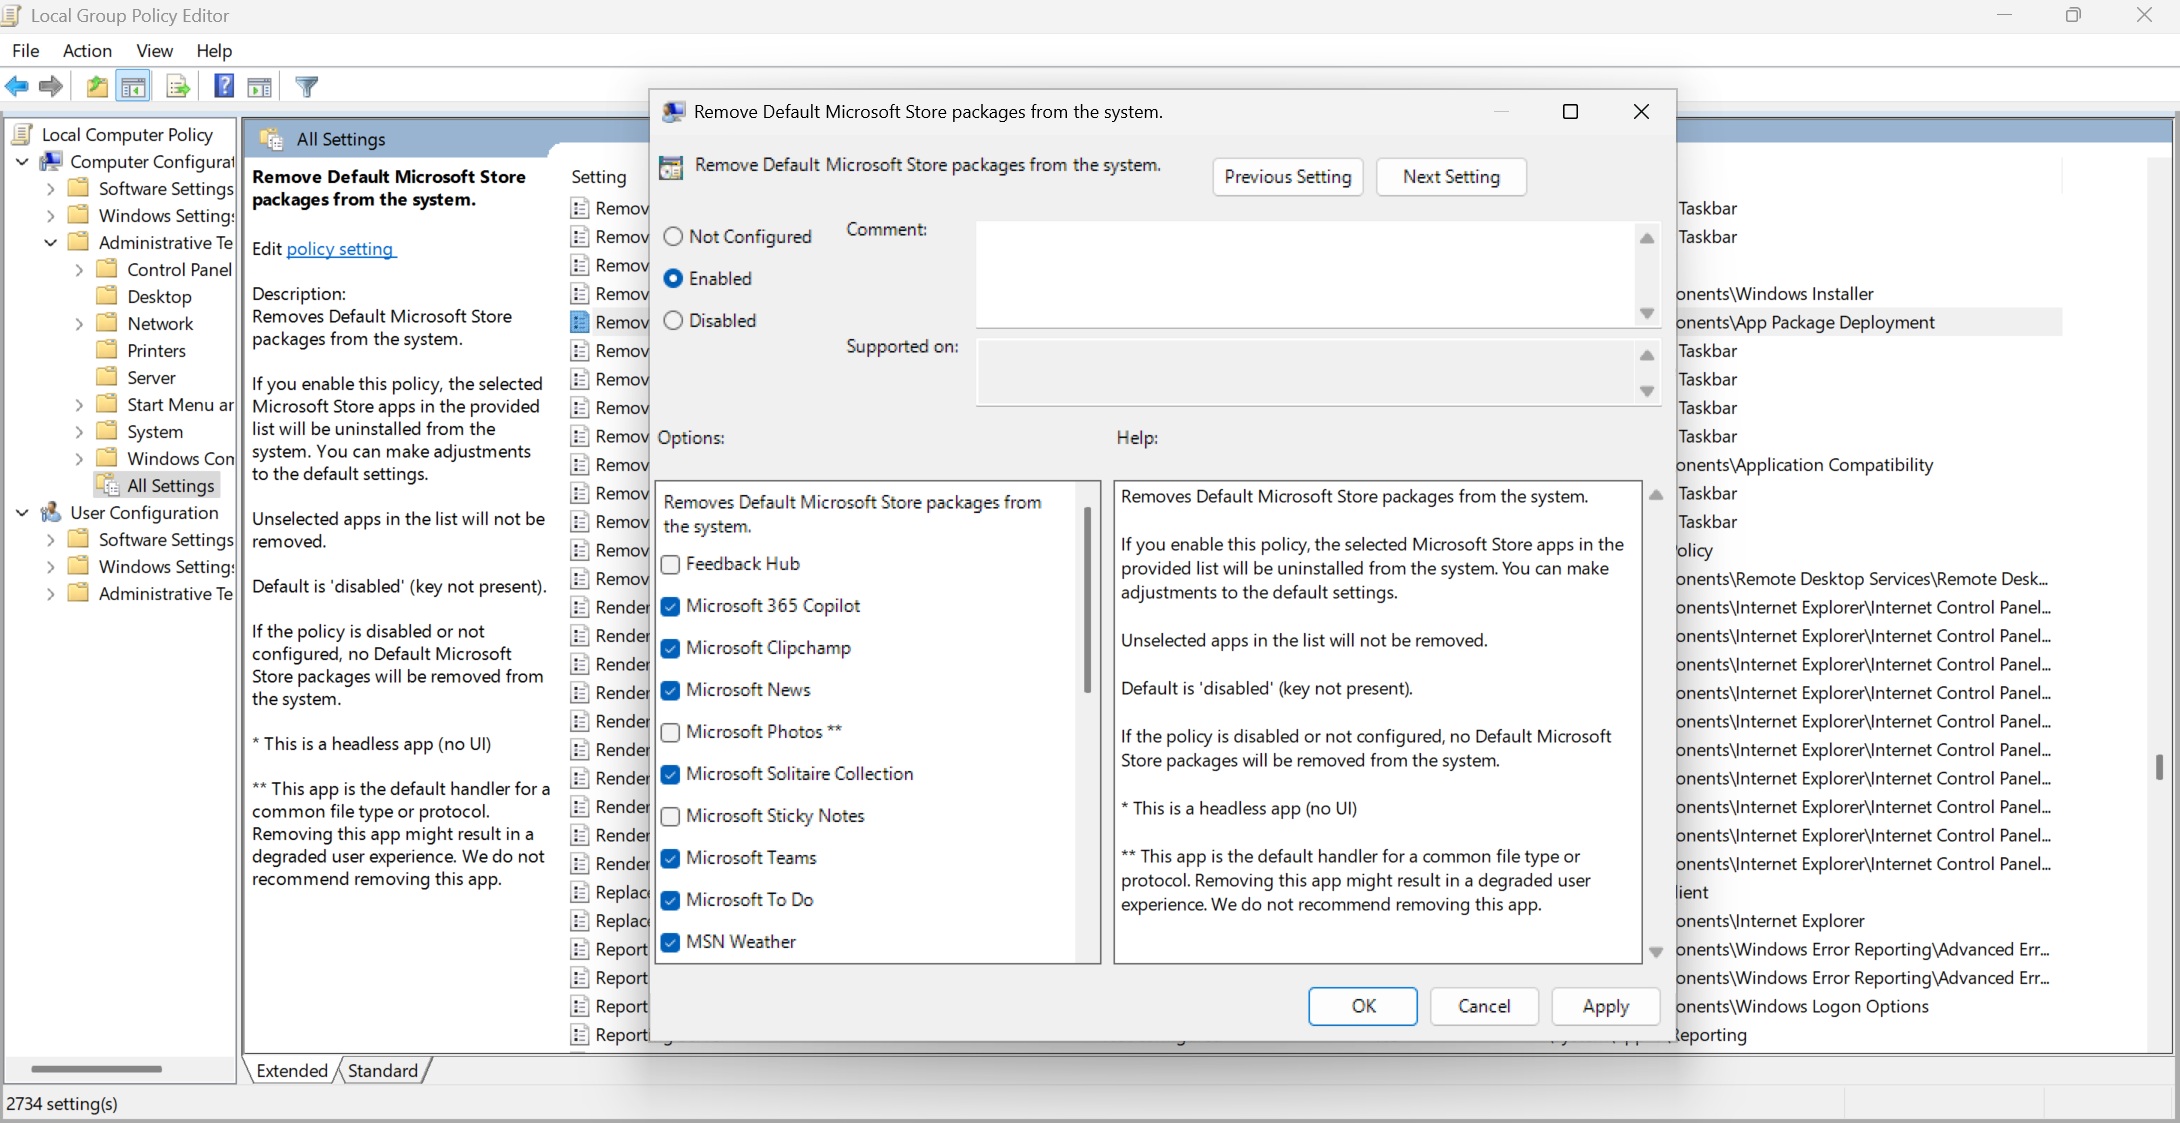The height and width of the screenshot is (1123, 2180).
Task: Check the Feedback Hub checkbox
Action: coord(671,564)
